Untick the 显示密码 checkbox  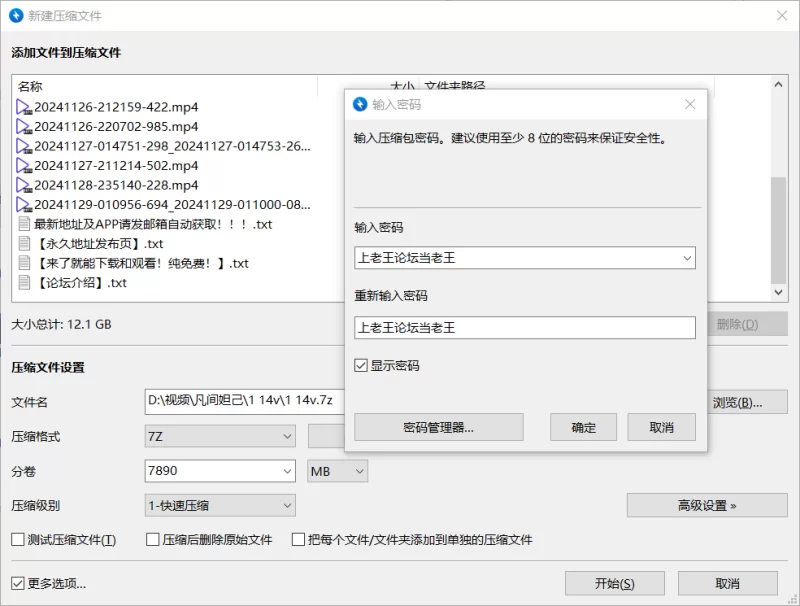pos(361,365)
